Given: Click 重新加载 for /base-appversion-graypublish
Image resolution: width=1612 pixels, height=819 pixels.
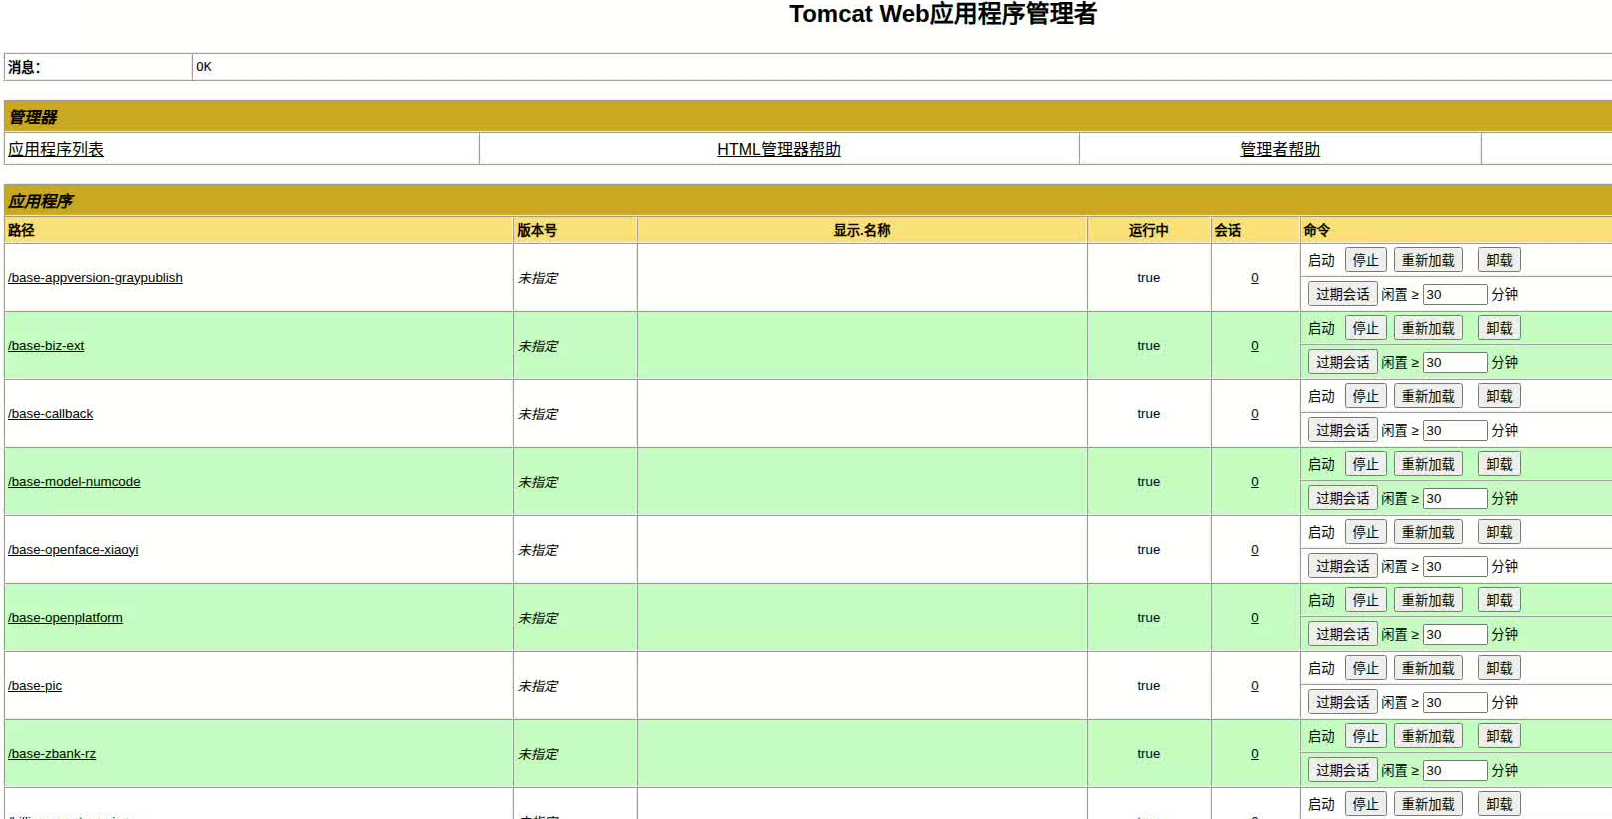Looking at the screenshot, I should coord(1428,260).
